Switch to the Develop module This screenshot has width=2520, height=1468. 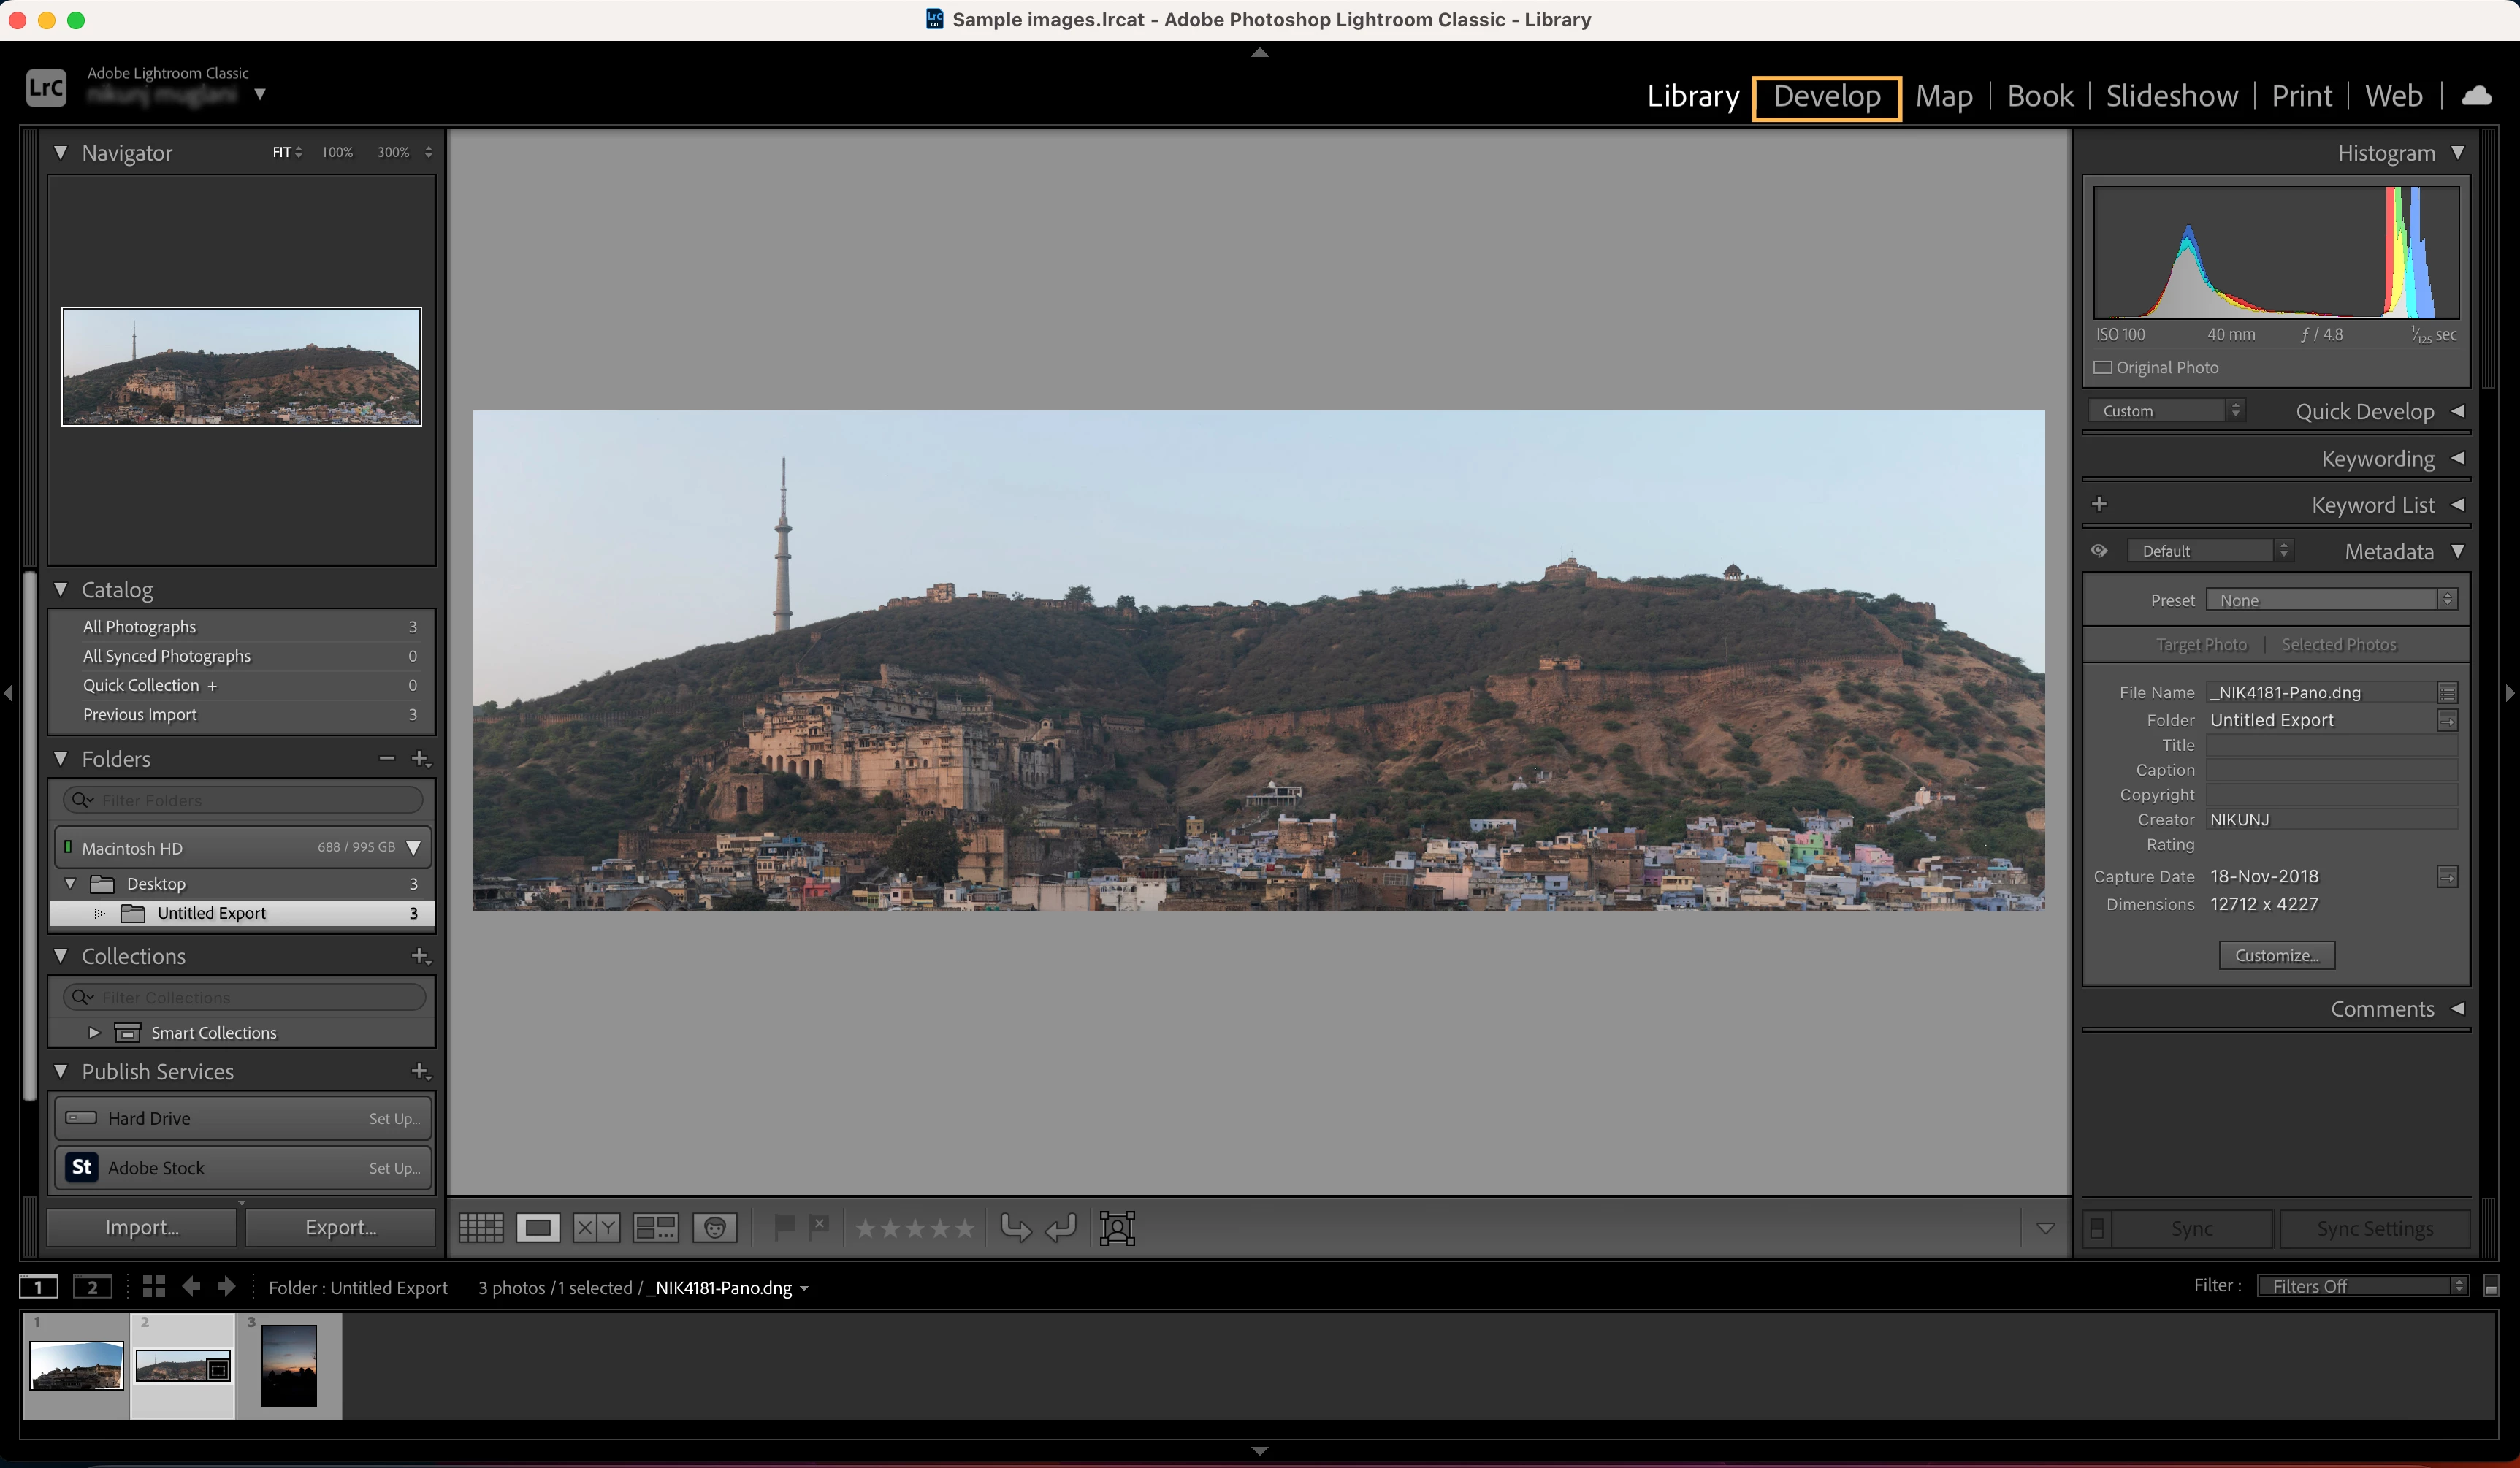tap(1826, 97)
